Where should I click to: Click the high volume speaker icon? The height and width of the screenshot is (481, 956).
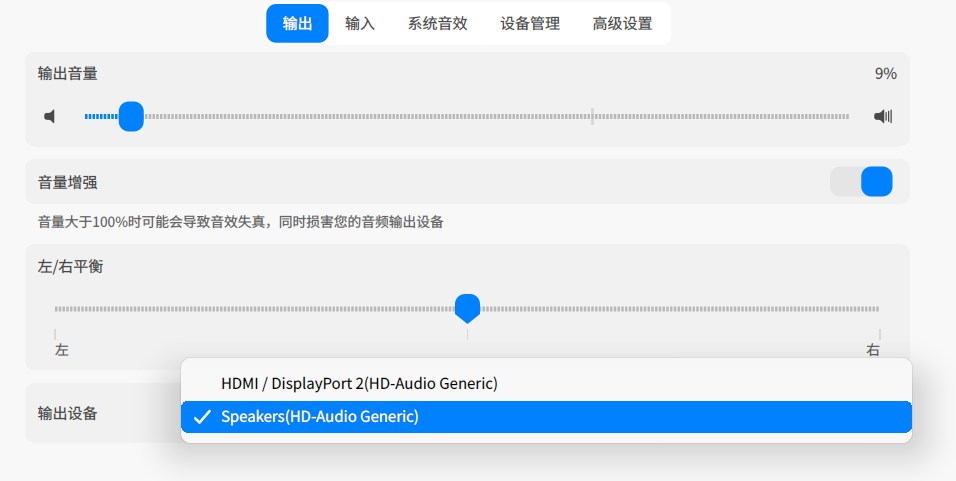[x=883, y=117]
